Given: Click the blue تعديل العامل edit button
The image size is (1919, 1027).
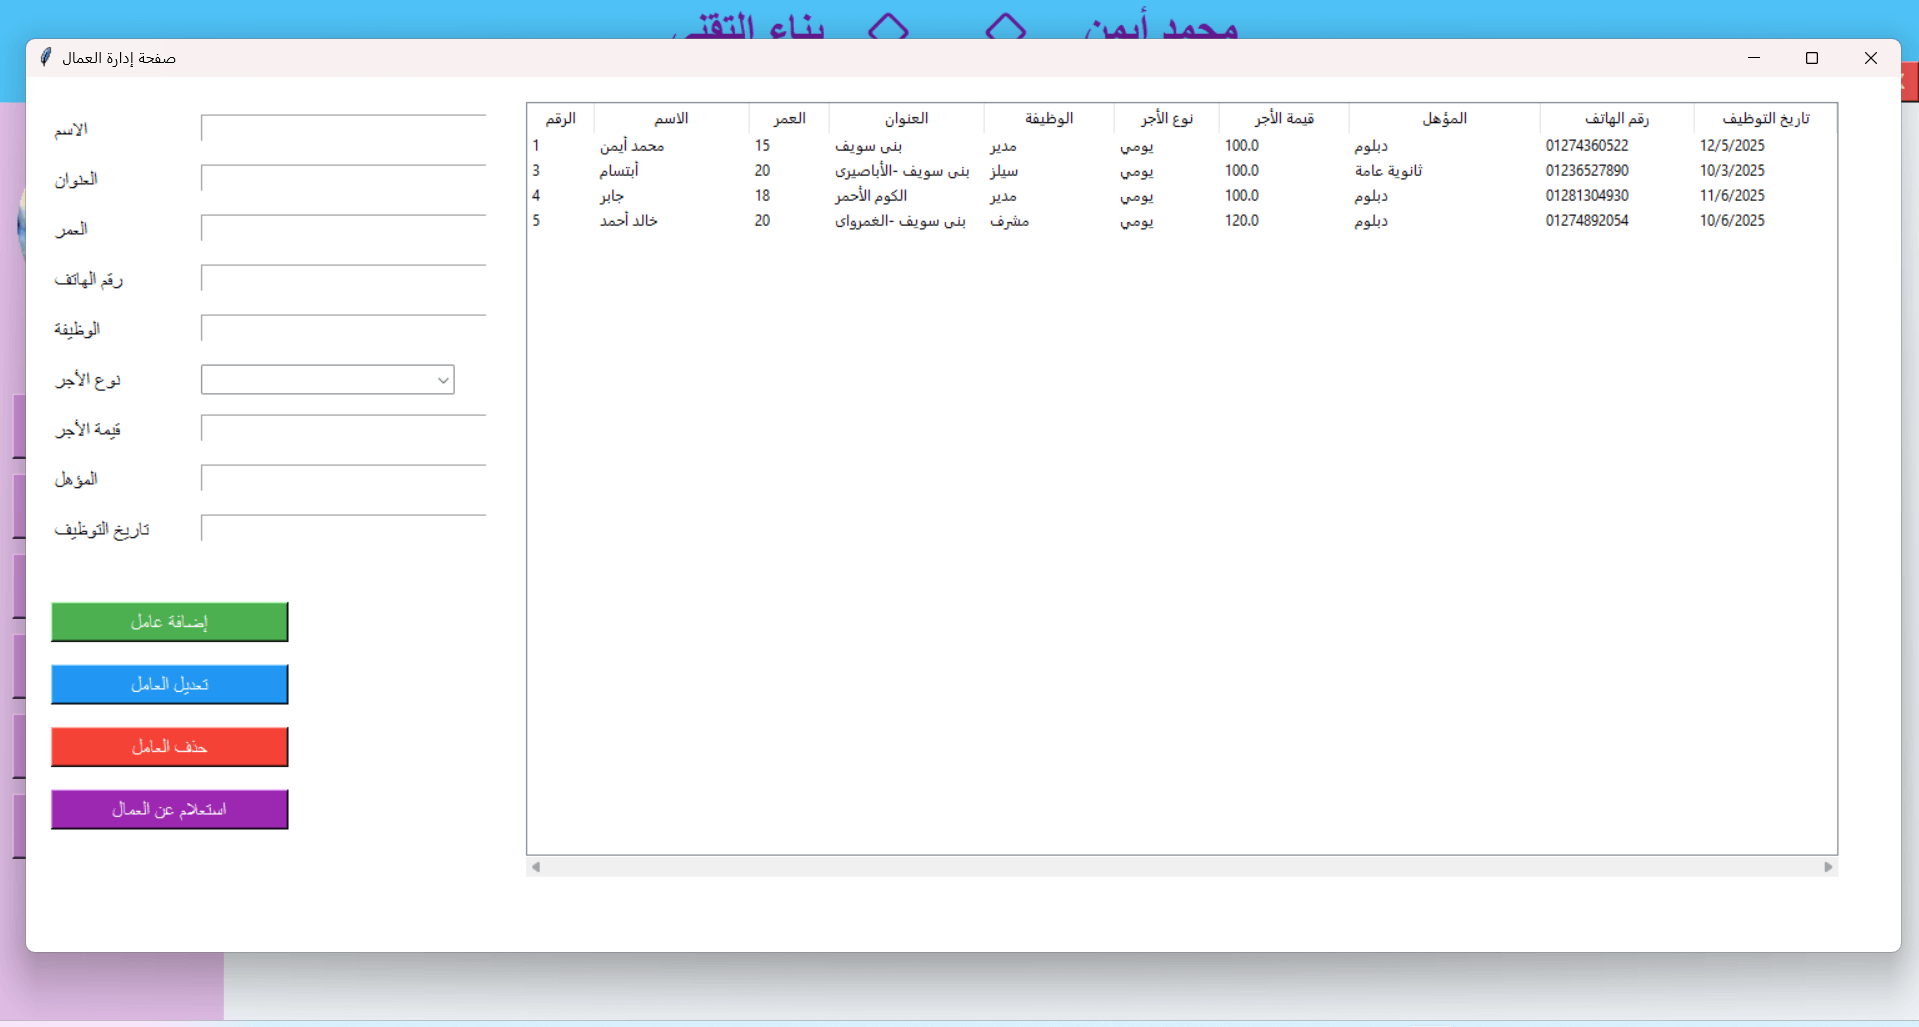Looking at the screenshot, I should click(x=170, y=684).
